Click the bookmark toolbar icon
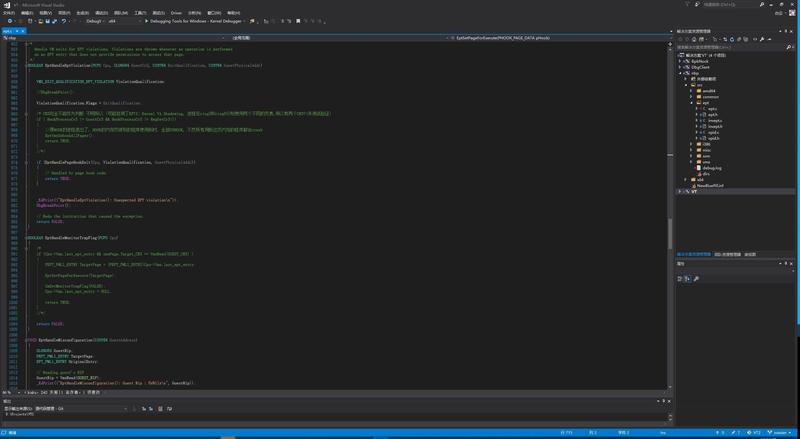 click(x=298, y=21)
